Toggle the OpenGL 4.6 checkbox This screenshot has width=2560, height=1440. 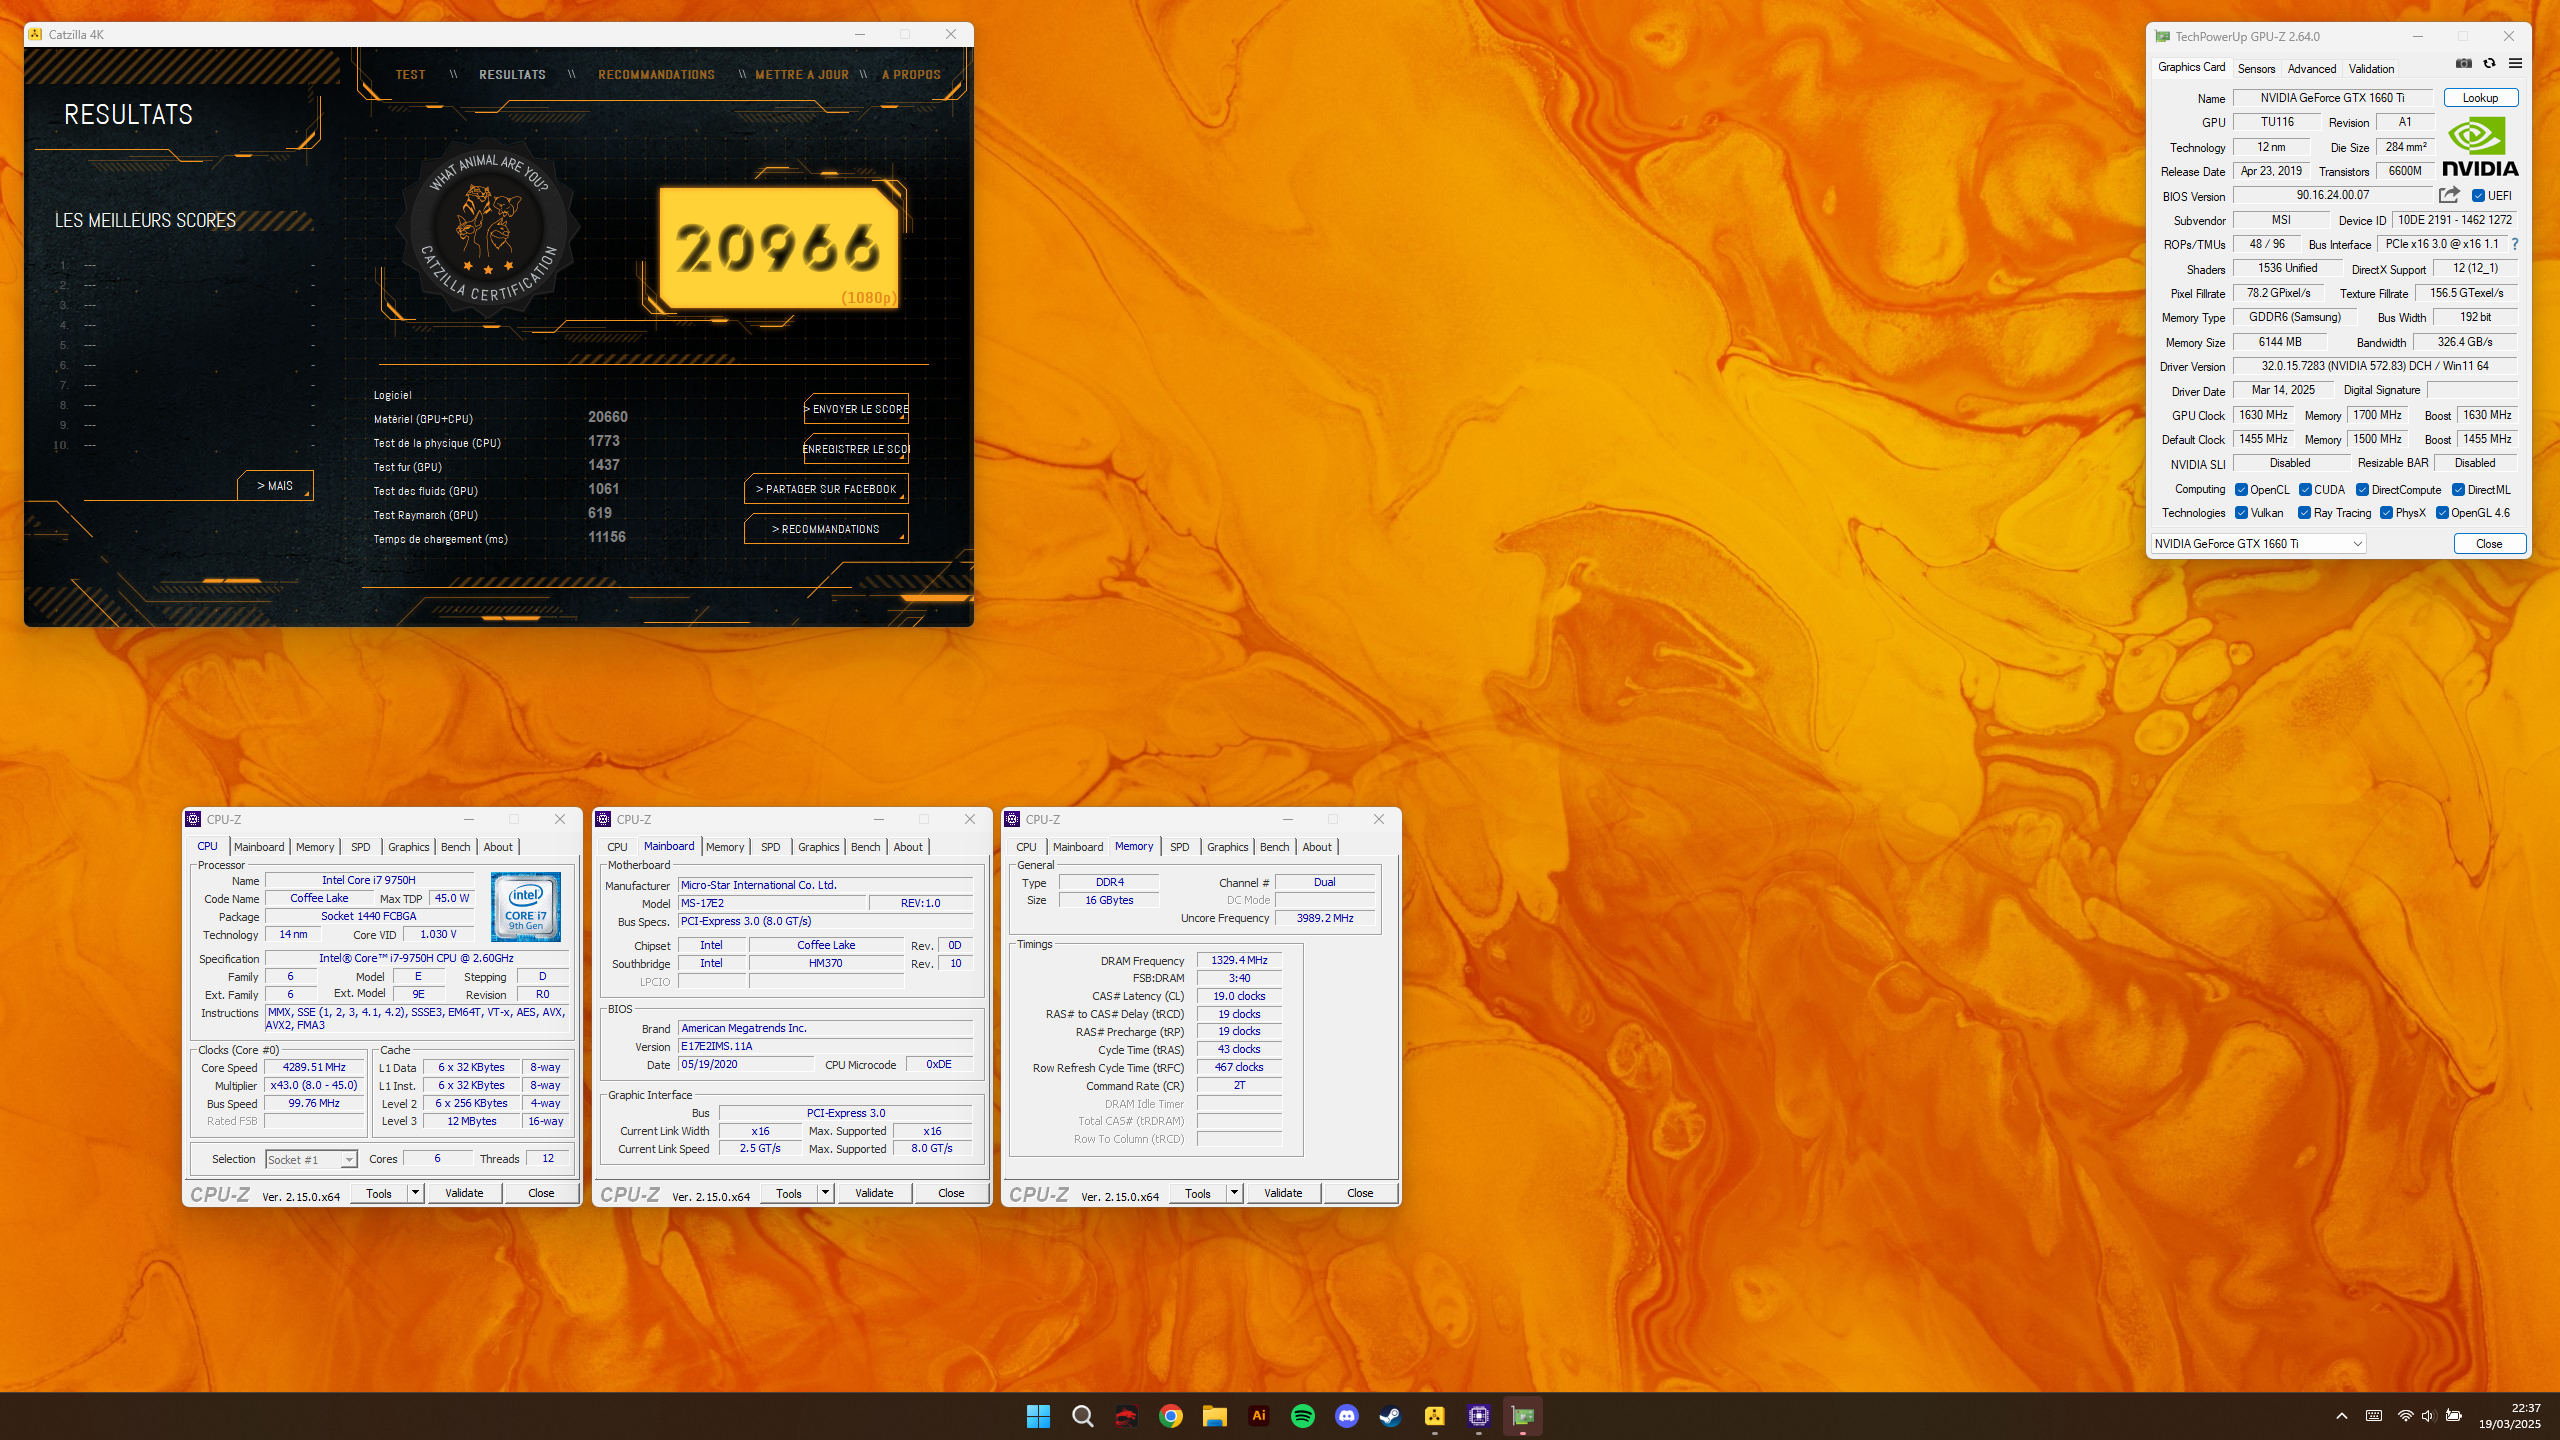click(2442, 513)
